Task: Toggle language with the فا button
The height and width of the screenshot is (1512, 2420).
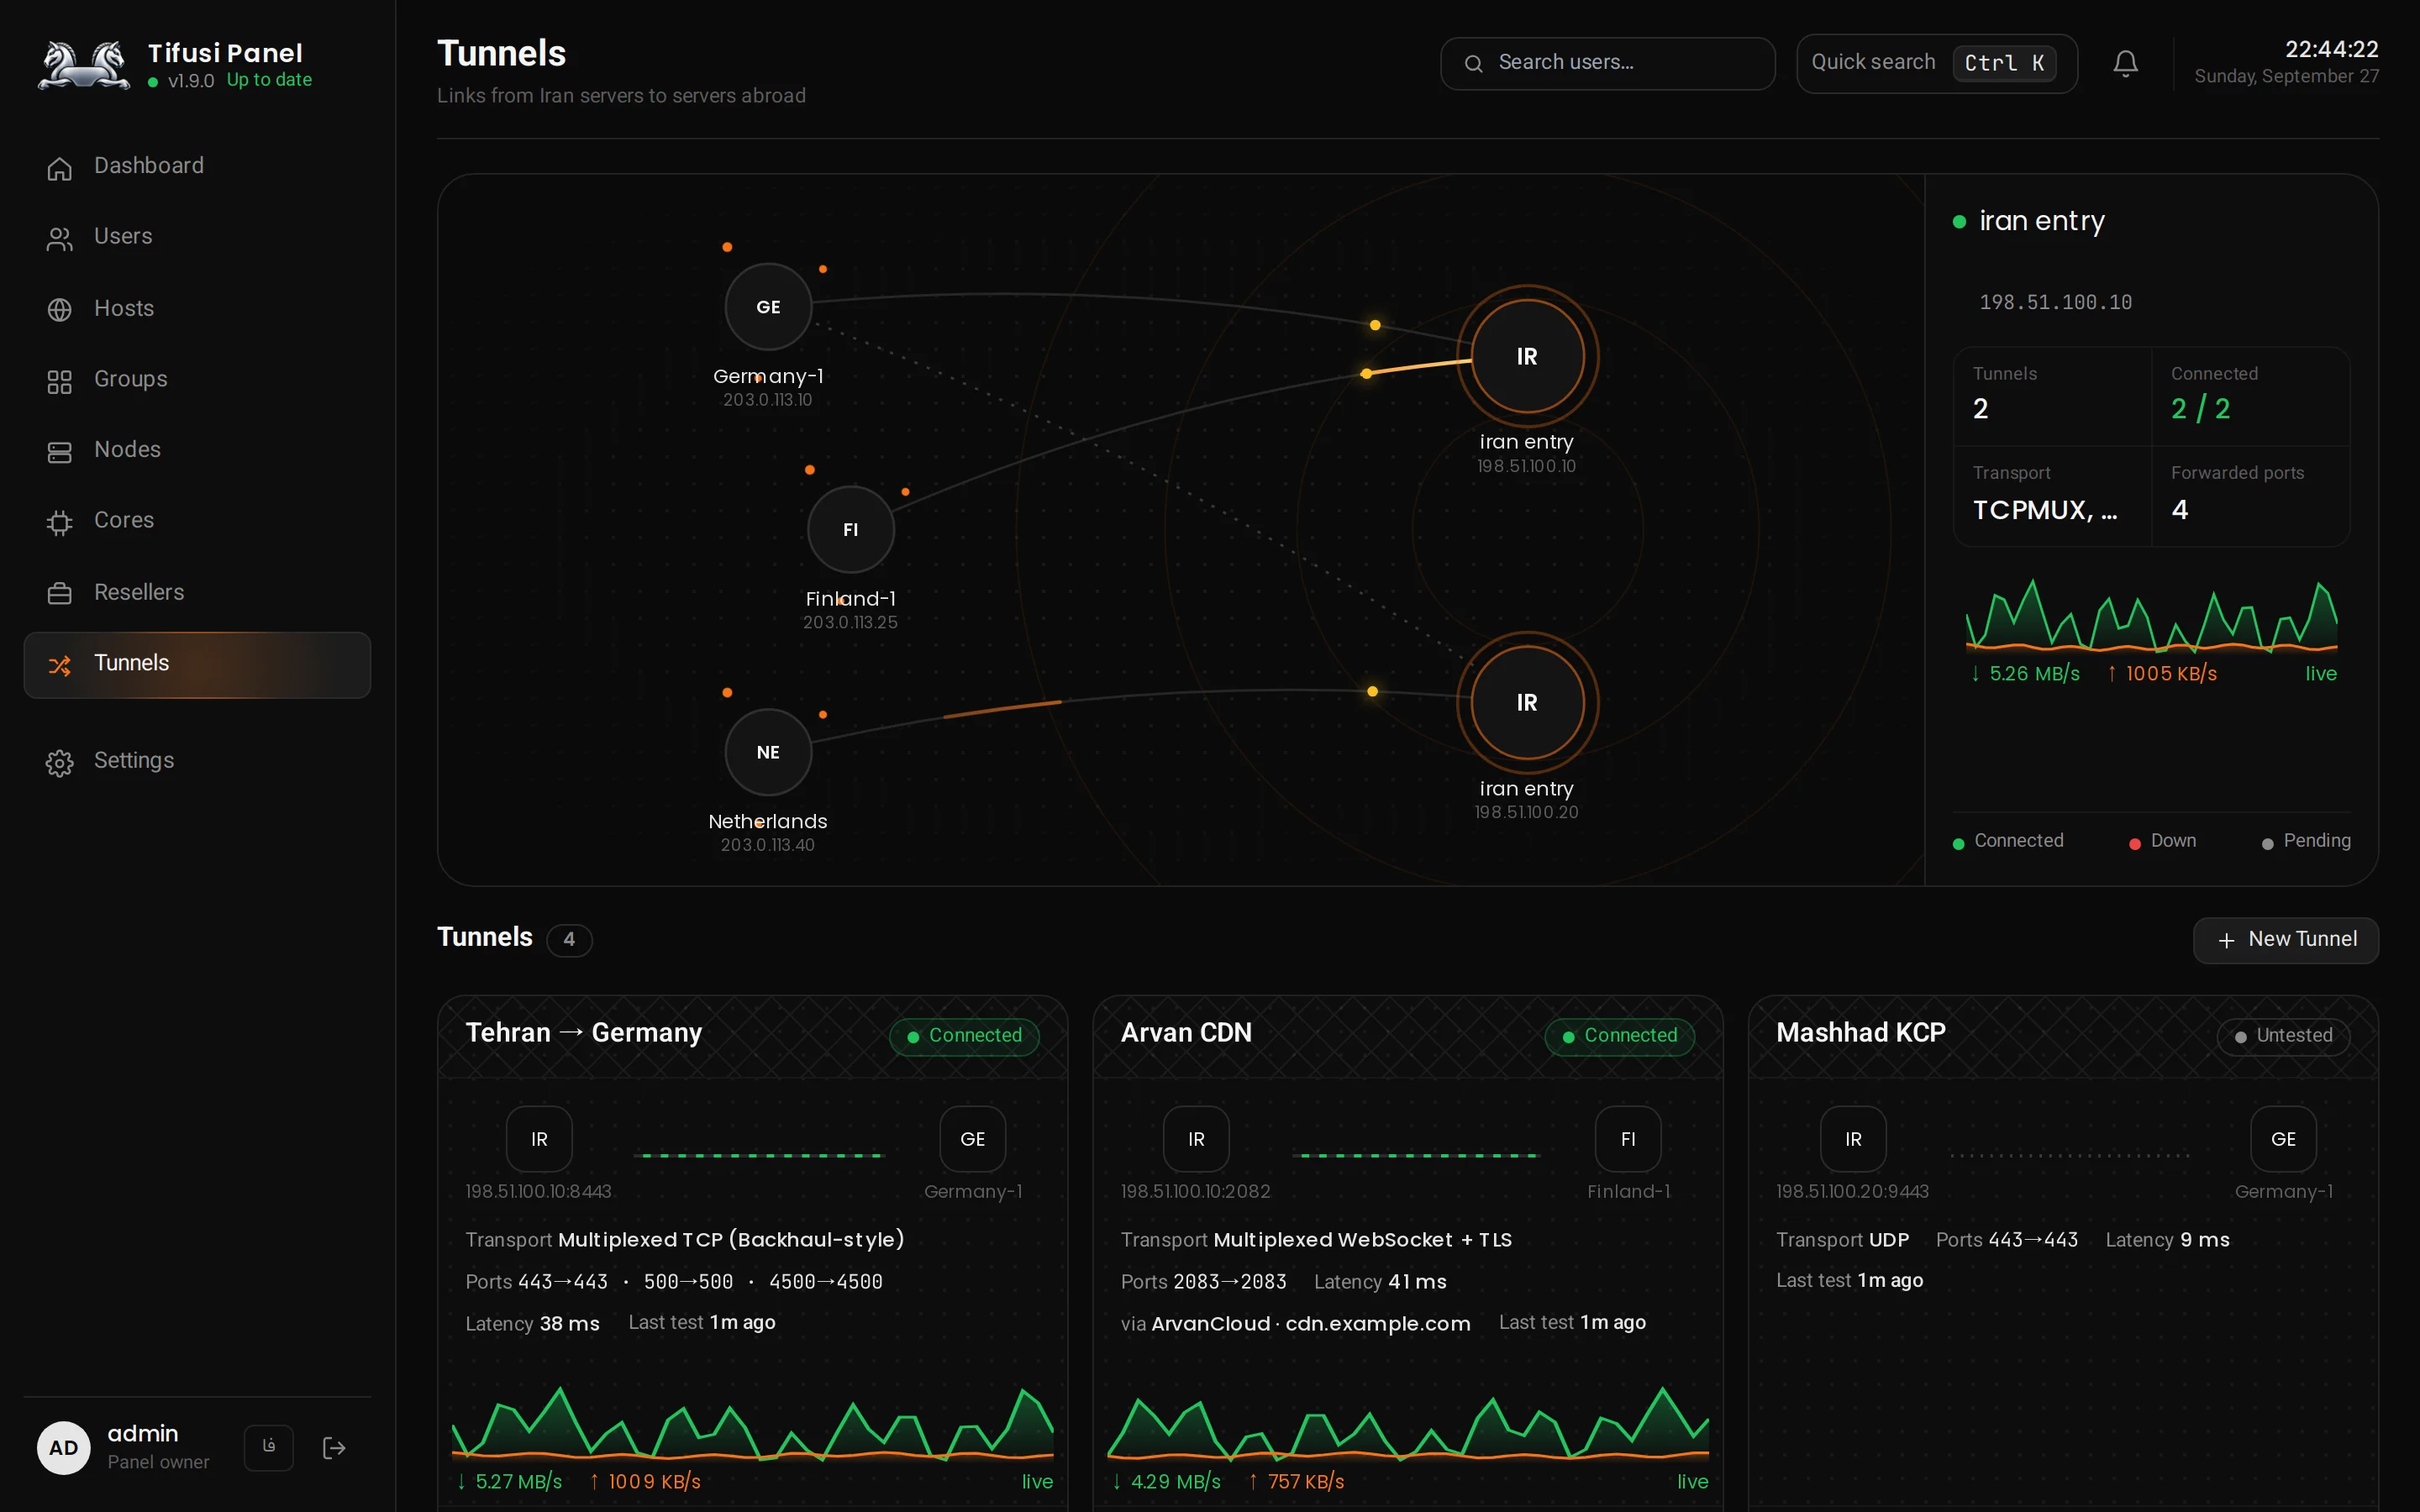Action: coord(268,1447)
